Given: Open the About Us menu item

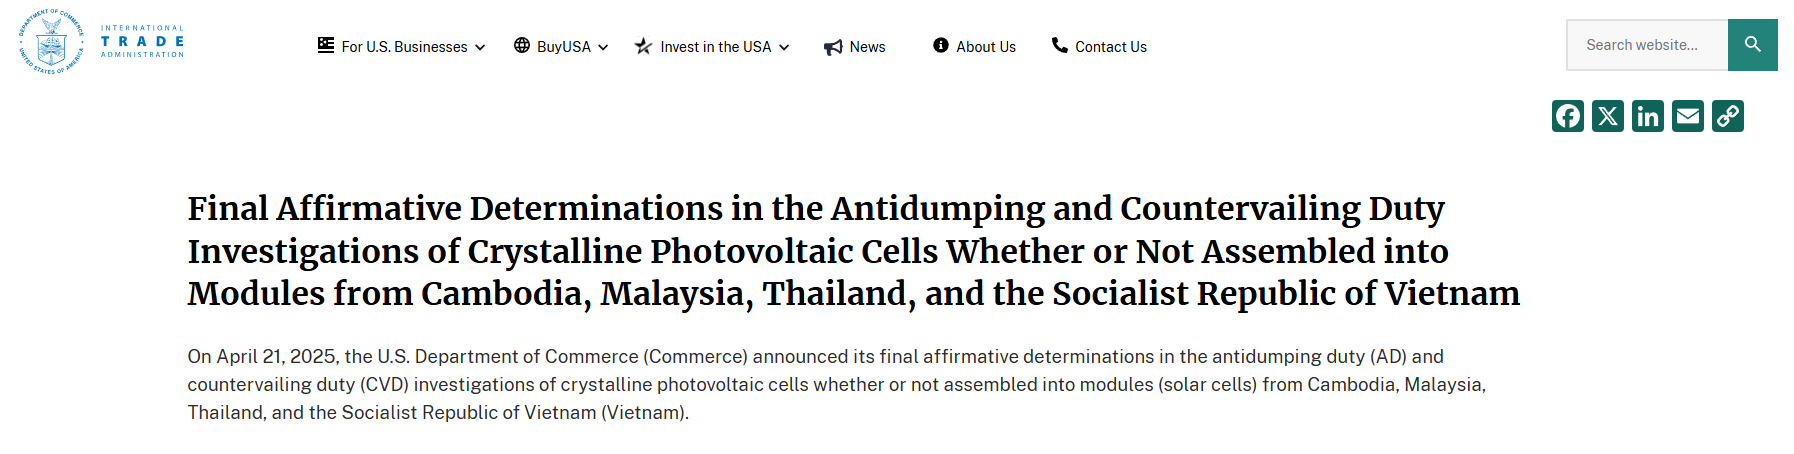Looking at the screenshot, I should pos(985,47).
